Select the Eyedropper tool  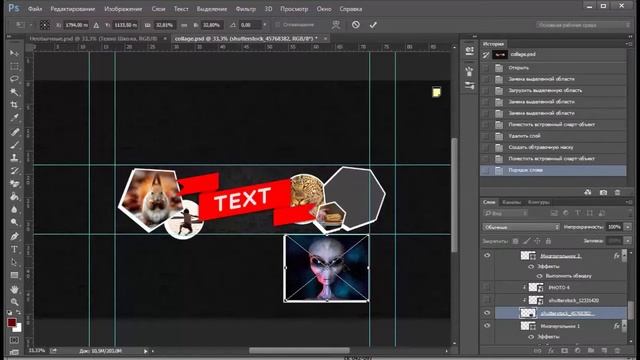[x=14, y=118]
